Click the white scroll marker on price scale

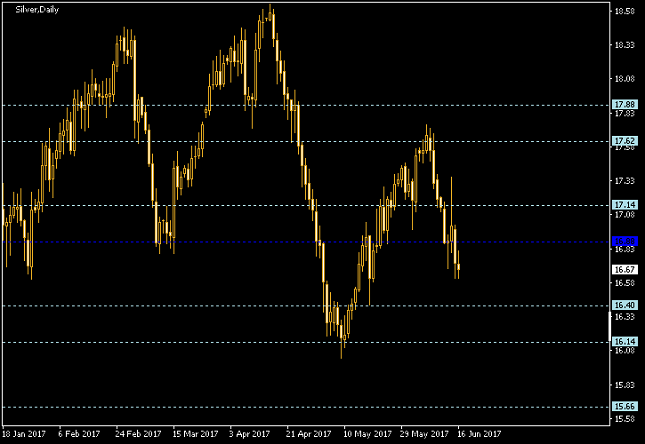(610, 326)
